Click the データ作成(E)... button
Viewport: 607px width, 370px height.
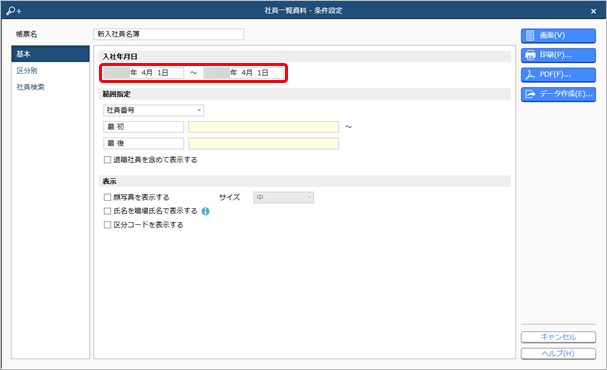click(558, 94)
